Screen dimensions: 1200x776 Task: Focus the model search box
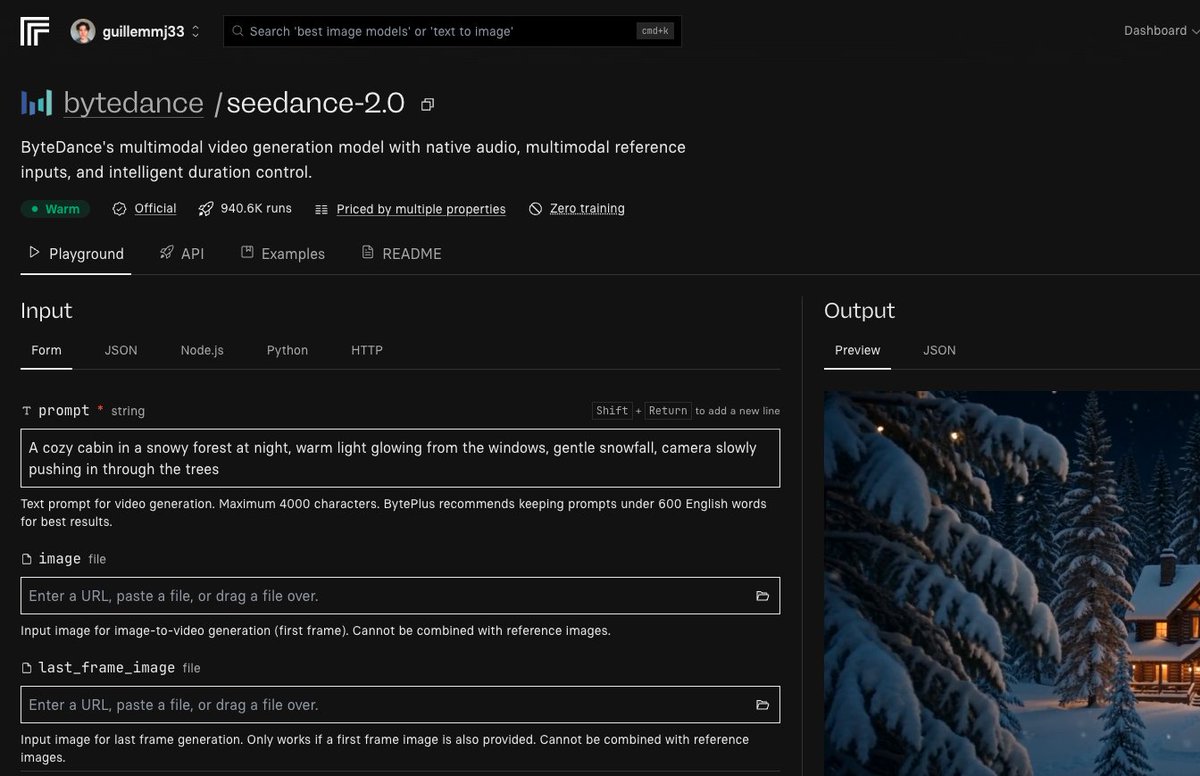[x=452, y=31]
